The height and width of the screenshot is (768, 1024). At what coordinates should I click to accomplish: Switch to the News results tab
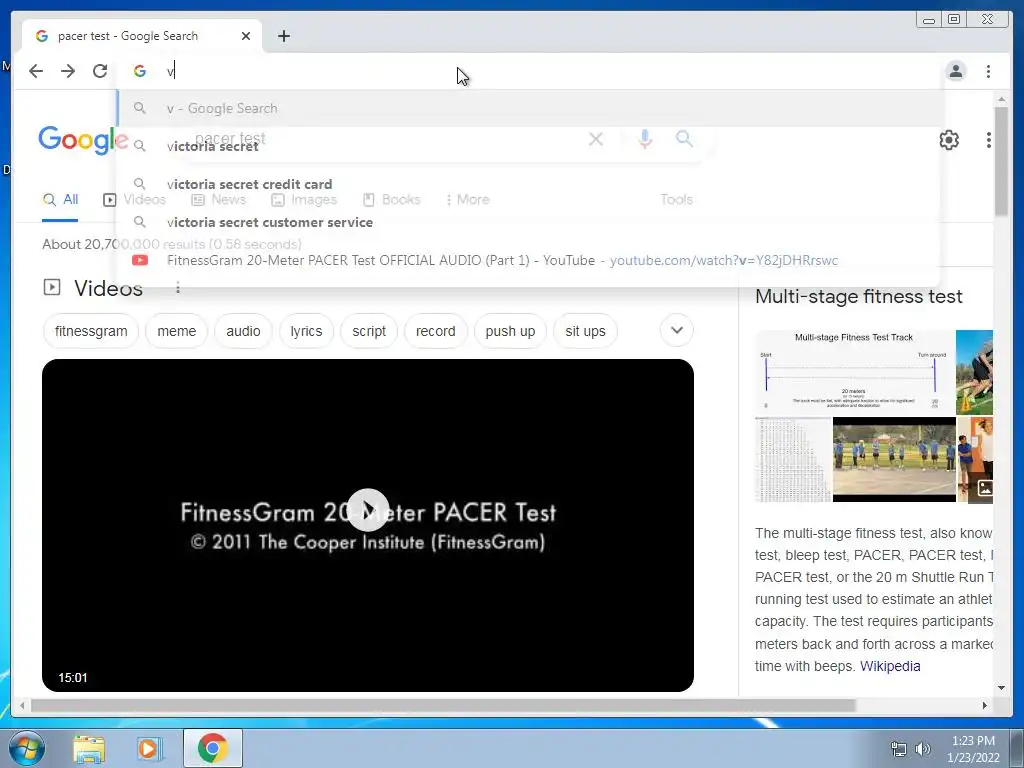pyautogui.click(x=219, y=200)
